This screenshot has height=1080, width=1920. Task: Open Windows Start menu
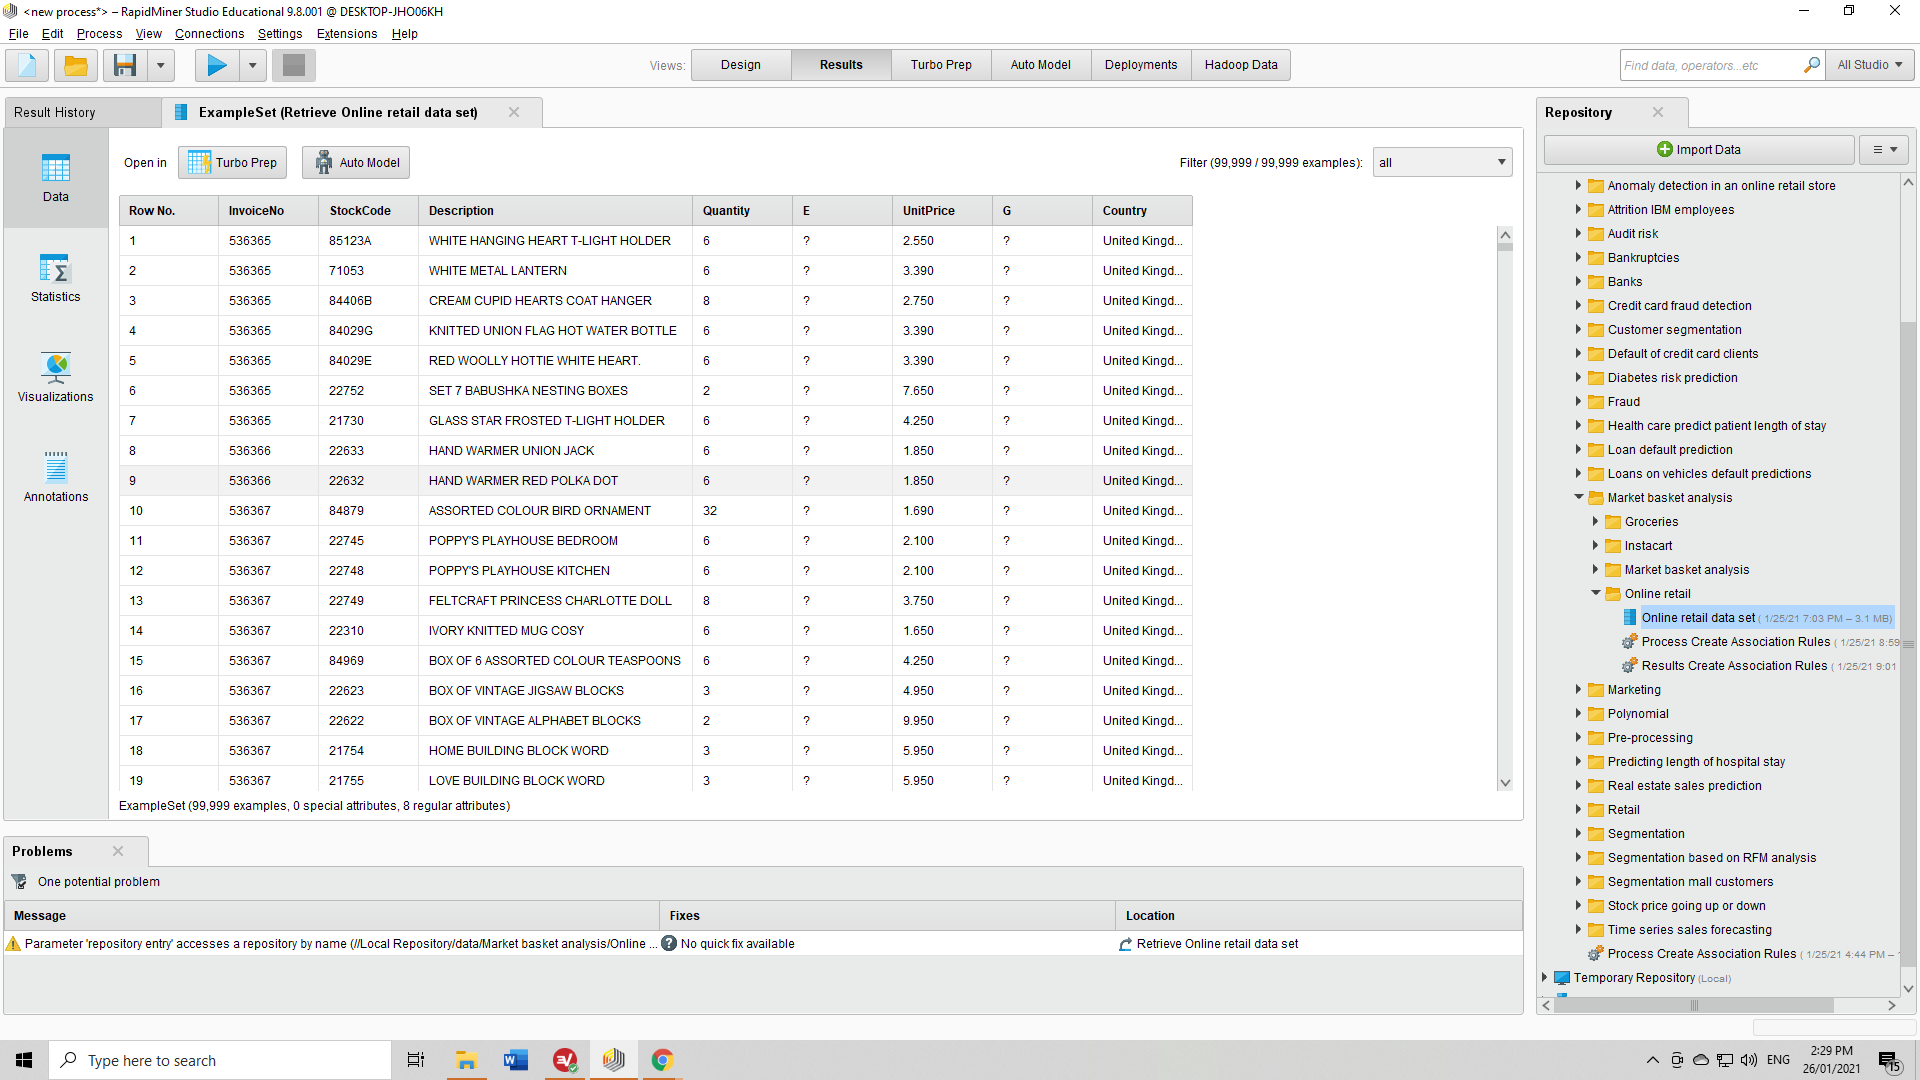[24, 1060]
